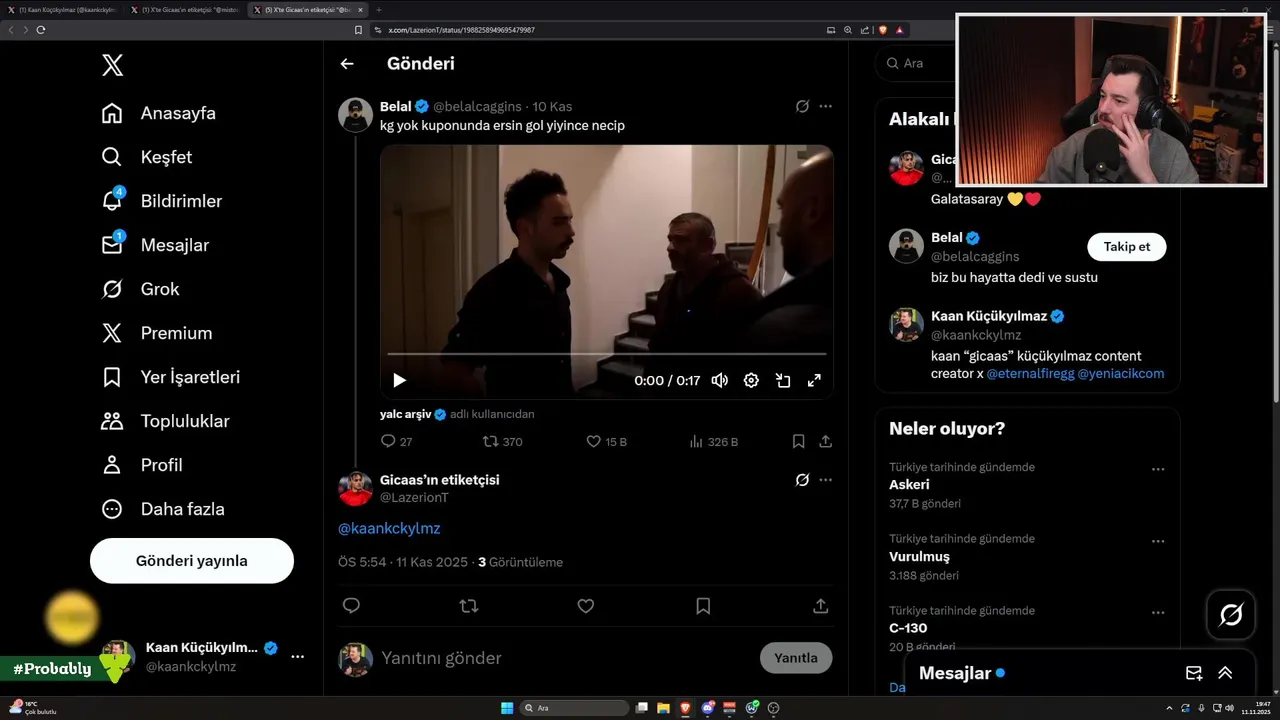Switch to first browser tab Kaan Küçükyılmaz
This screenshot has width=1280, height=720.
[66, 10]
